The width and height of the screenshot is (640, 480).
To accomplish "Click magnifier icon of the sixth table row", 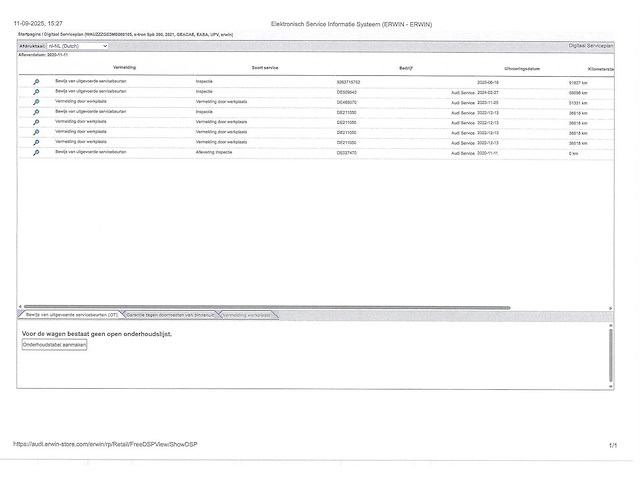I will (36, 132).
